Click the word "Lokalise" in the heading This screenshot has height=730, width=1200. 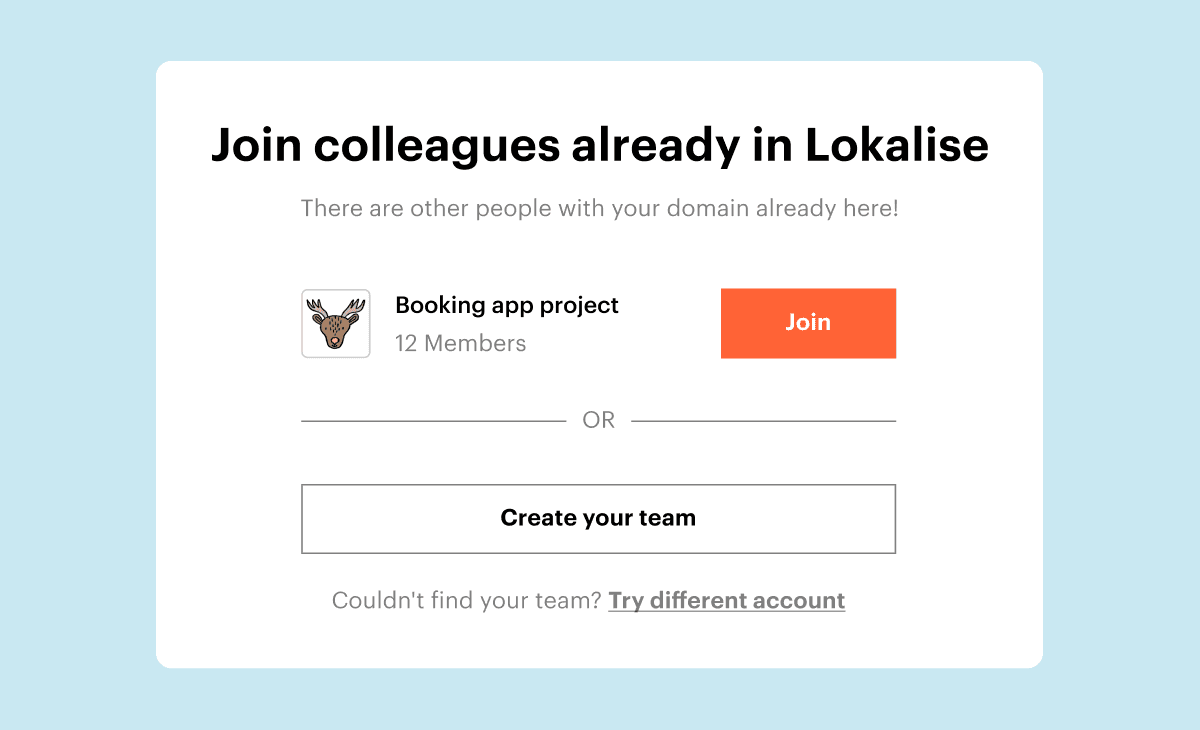click(x=896, y=145)
